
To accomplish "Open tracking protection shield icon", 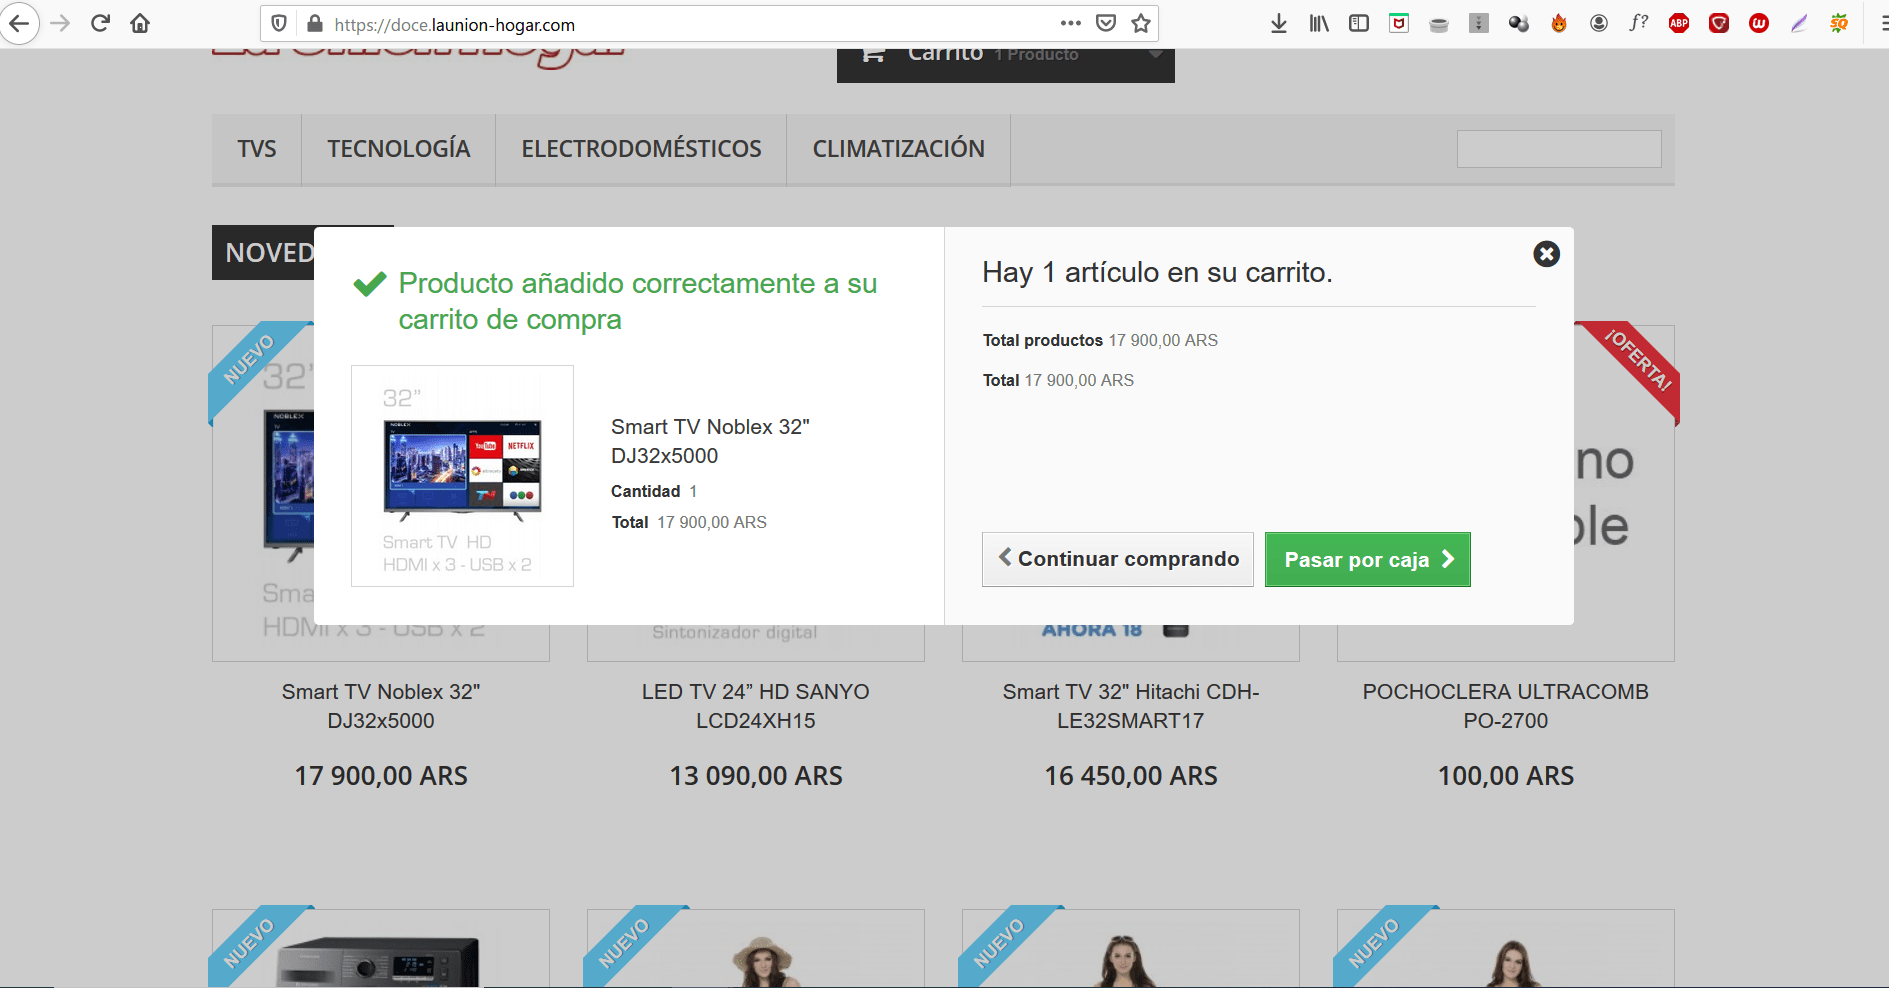I will tap(280, 24).
